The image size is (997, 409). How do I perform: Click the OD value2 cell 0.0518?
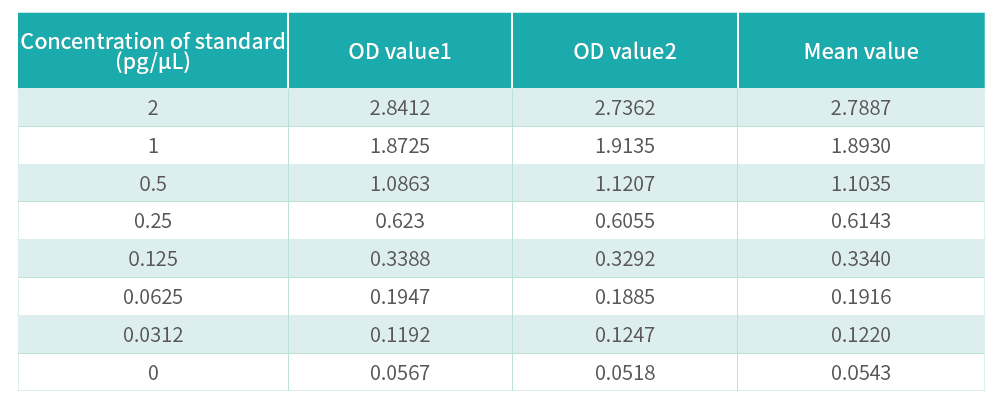point(625,372)
